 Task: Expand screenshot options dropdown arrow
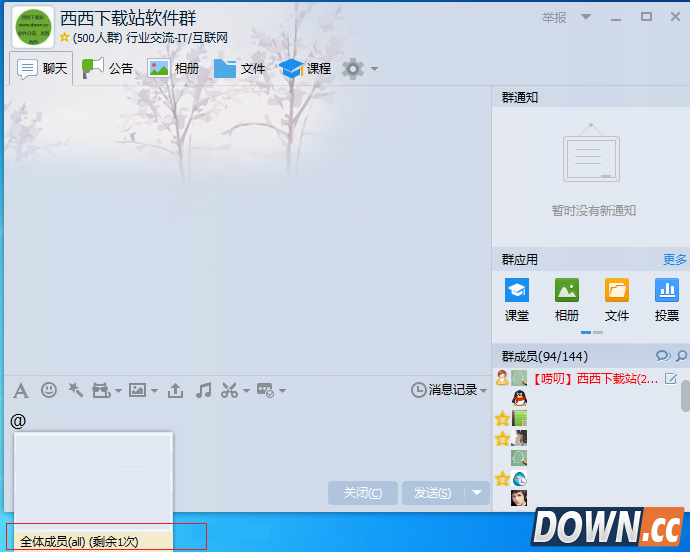[246, 391]
